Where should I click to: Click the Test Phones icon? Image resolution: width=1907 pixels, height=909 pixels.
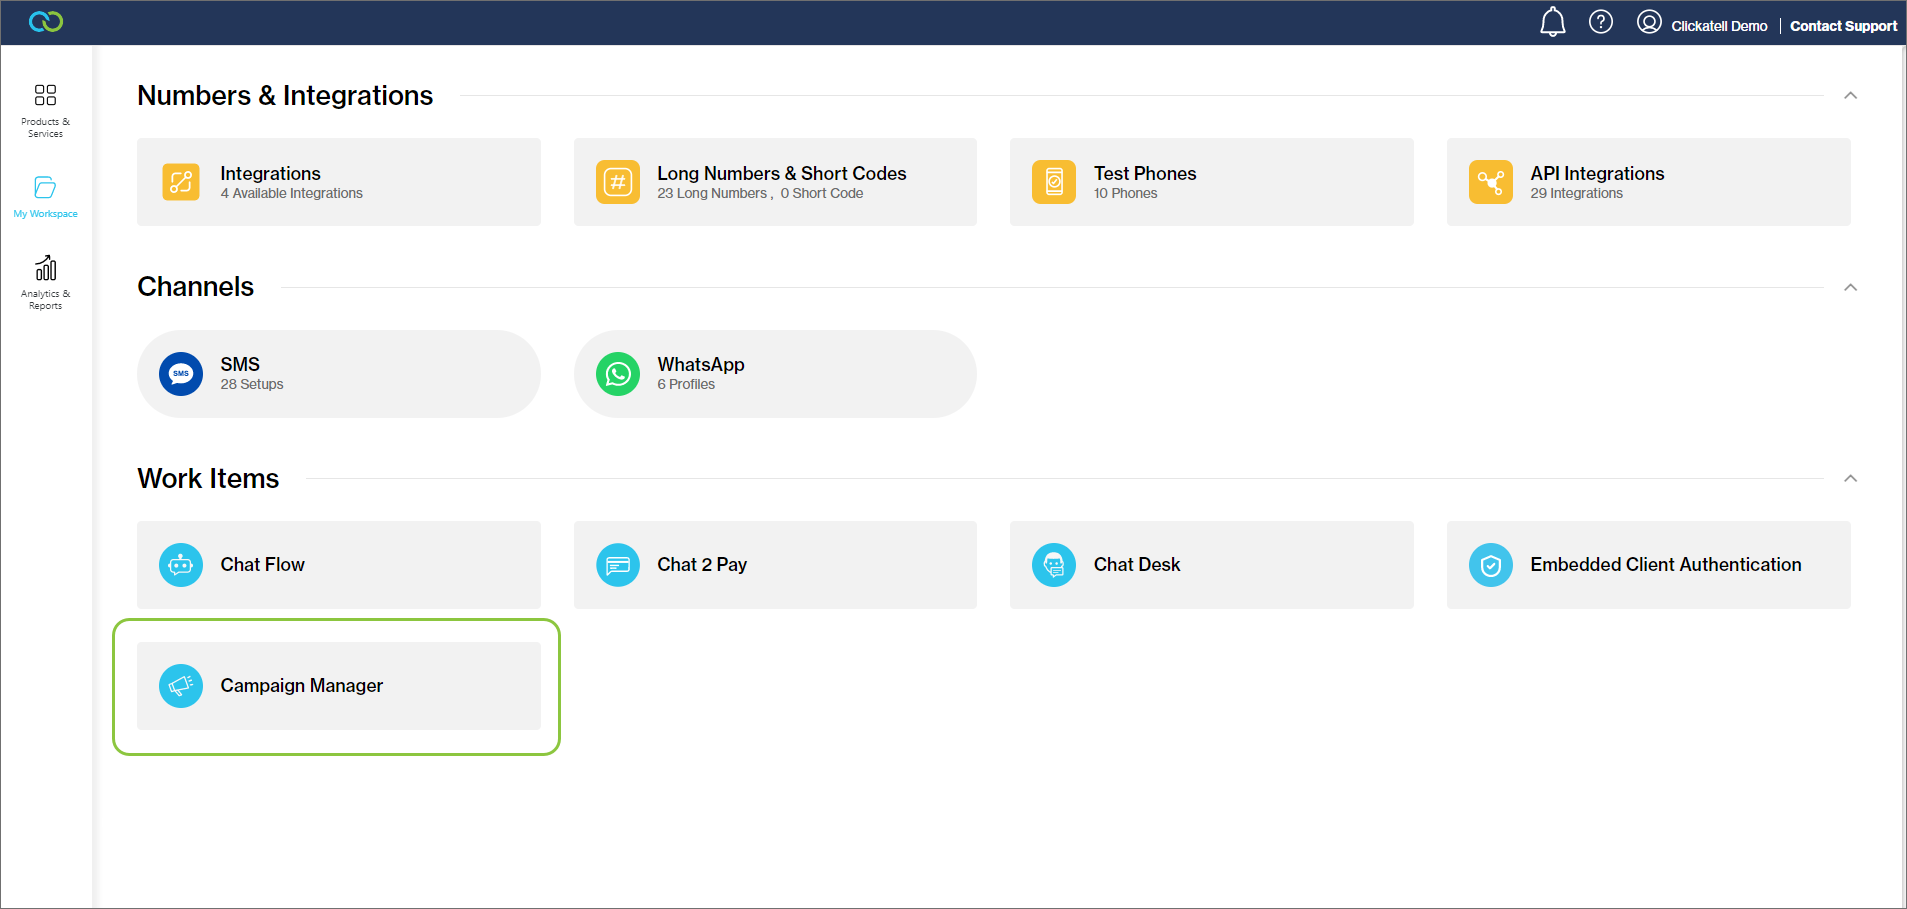tap(1054, 182)
